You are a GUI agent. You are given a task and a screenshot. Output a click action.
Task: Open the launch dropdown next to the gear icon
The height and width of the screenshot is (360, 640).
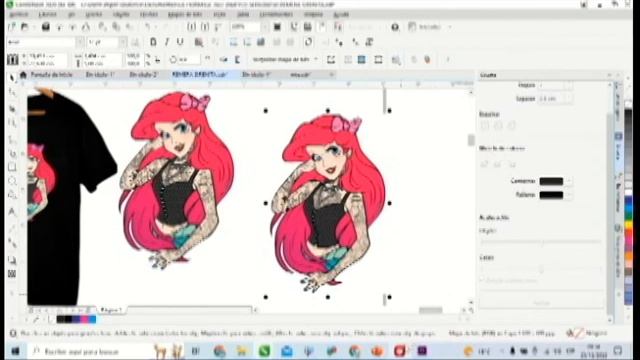451,27
